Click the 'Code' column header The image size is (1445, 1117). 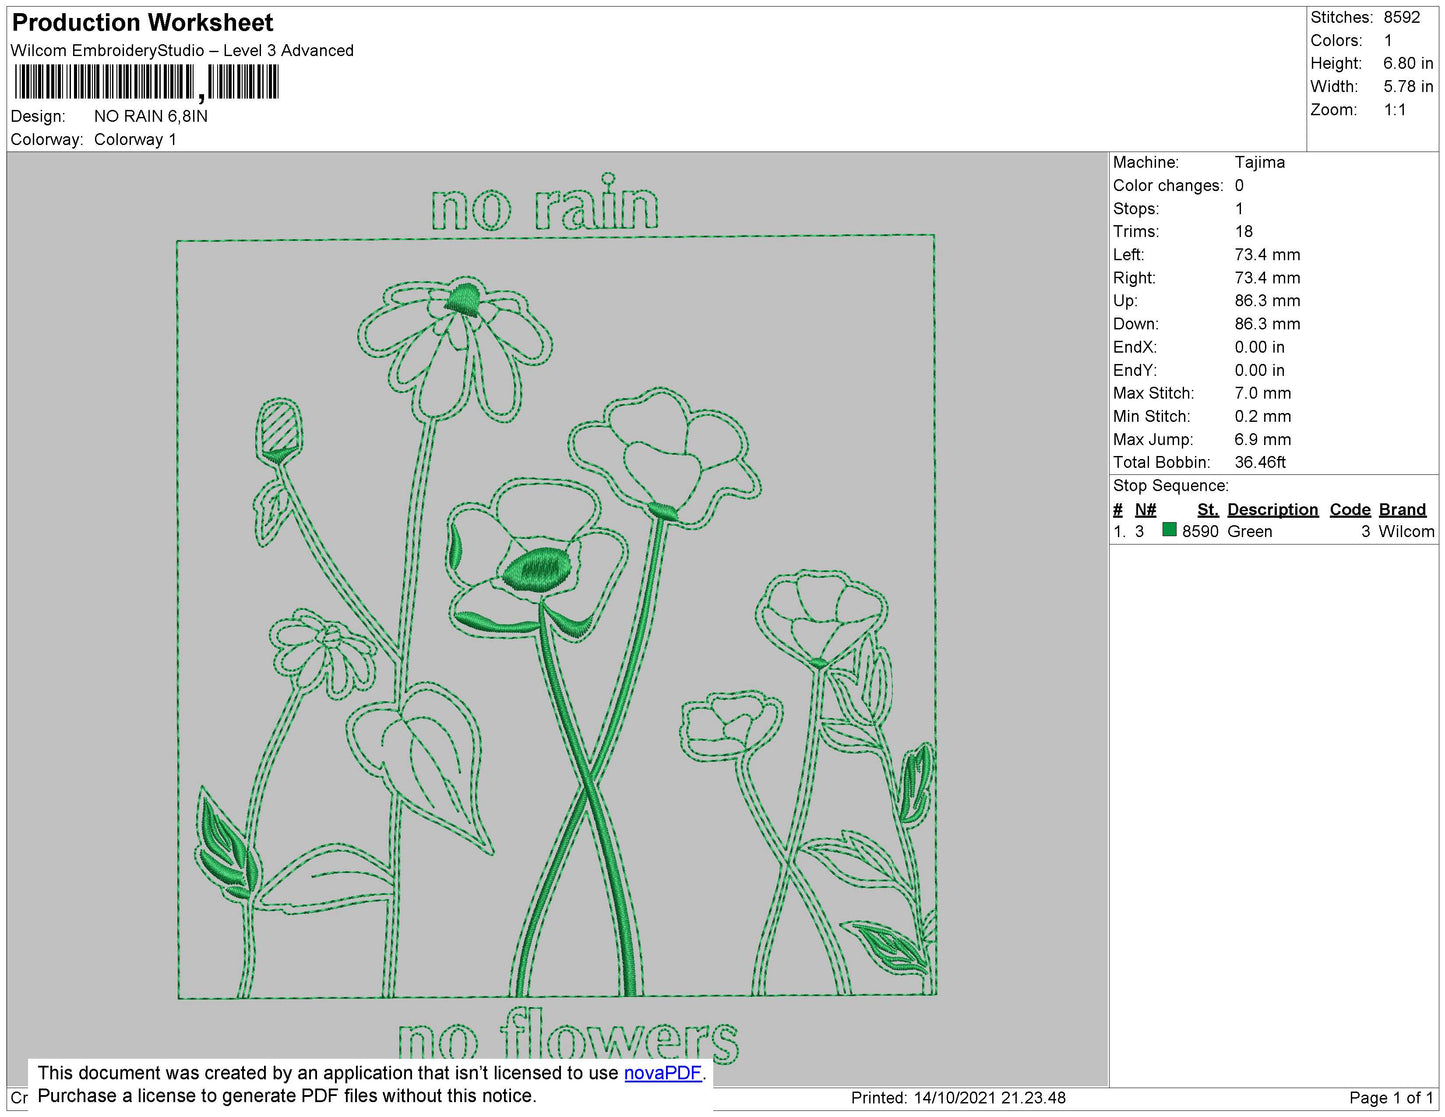pyautogui.click(x=1350, y=510)
